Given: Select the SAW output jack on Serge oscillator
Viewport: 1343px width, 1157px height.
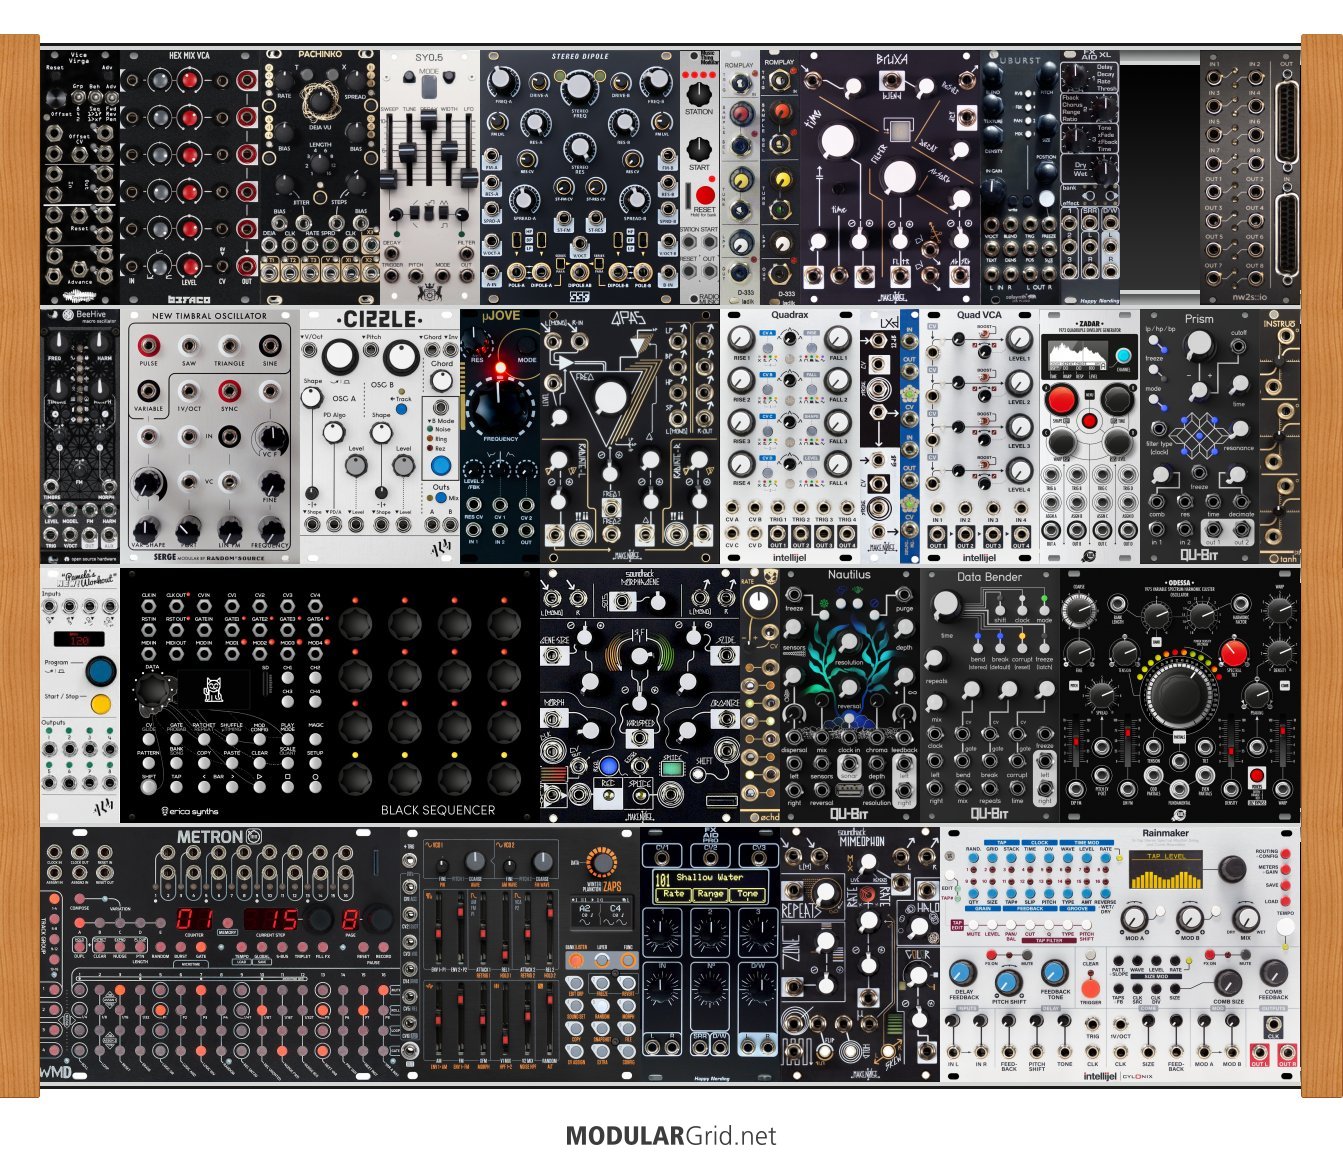Looking at the screenshot, I should coord(189,345).
